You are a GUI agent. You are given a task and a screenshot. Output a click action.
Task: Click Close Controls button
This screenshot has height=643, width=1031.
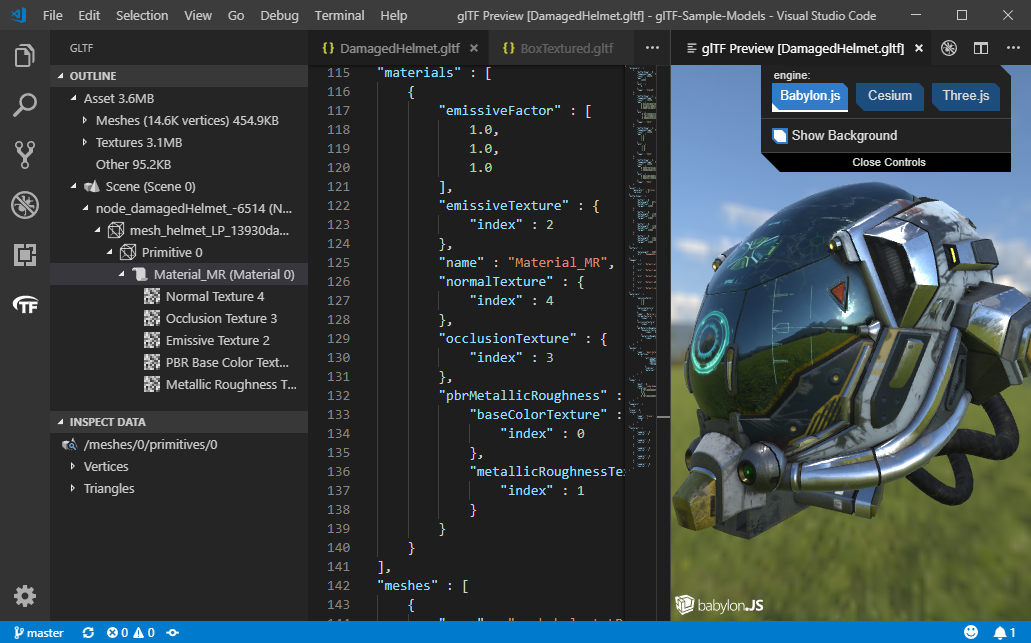pyautogui.click(x=888, y=162)
